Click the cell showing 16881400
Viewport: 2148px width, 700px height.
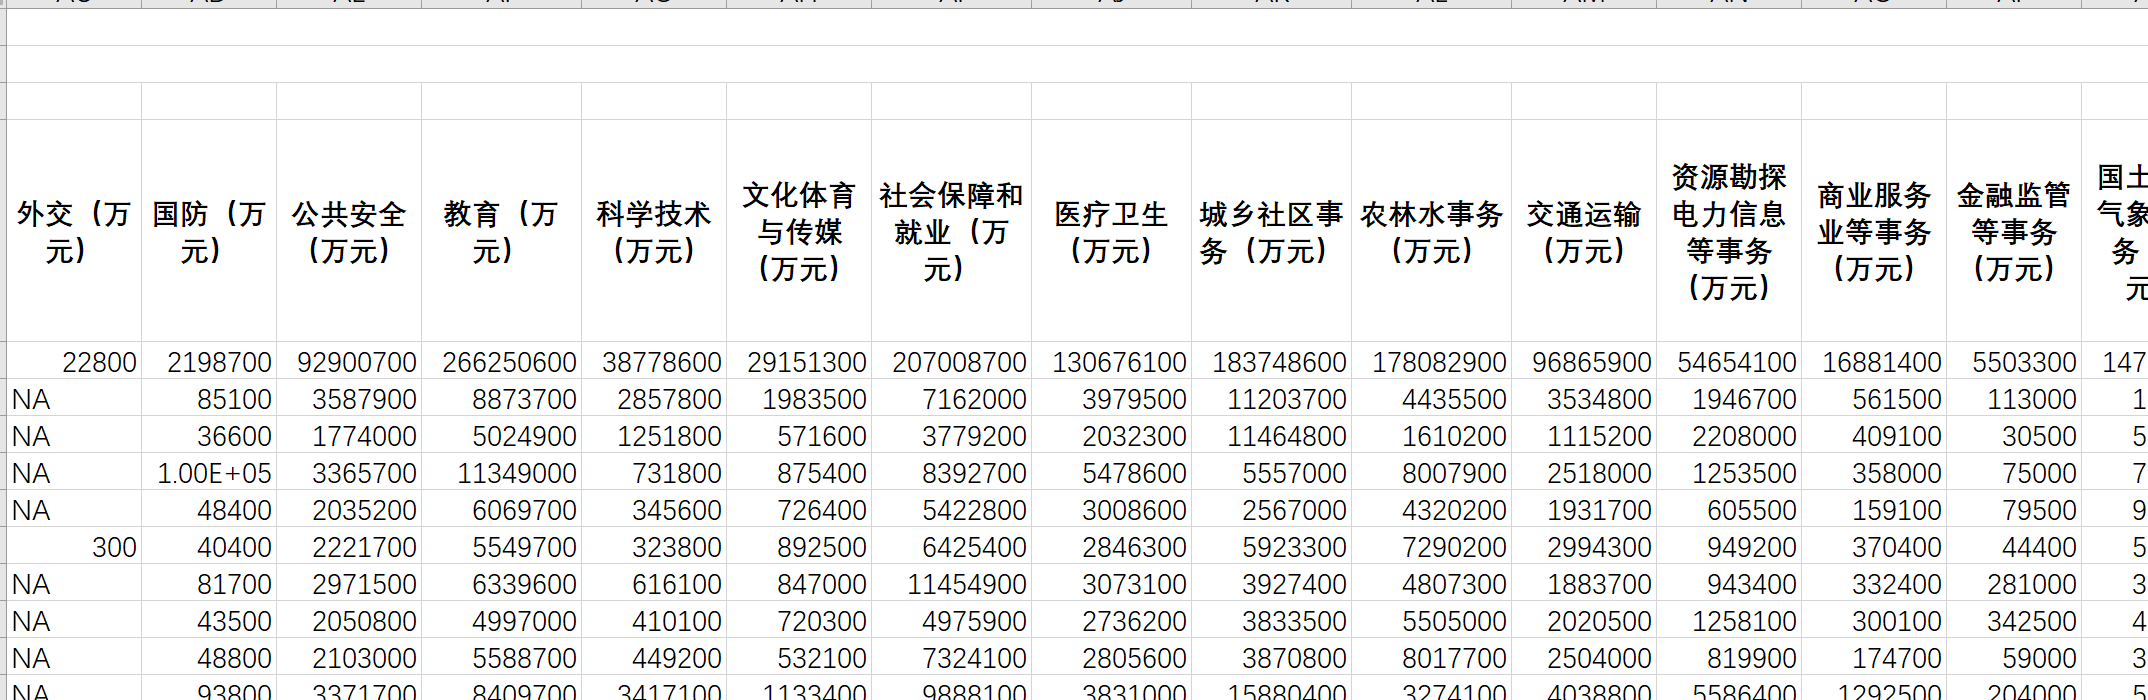click(1874, 361)
